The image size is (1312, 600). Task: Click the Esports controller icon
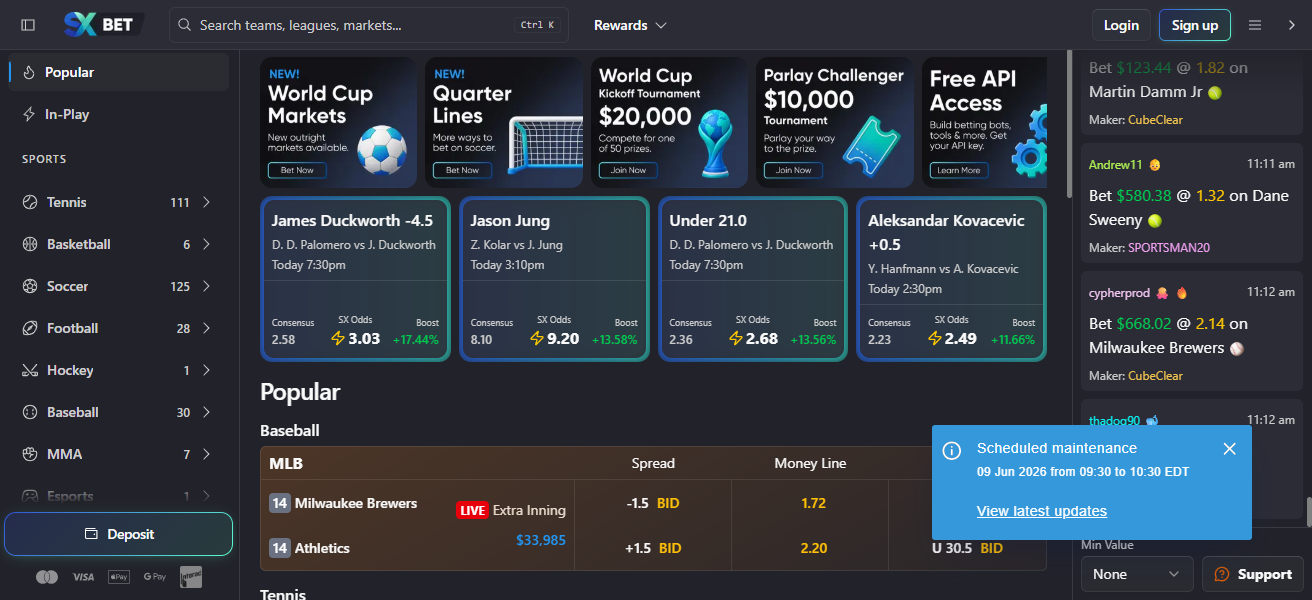pyautogui.click(x=29, y=496)
